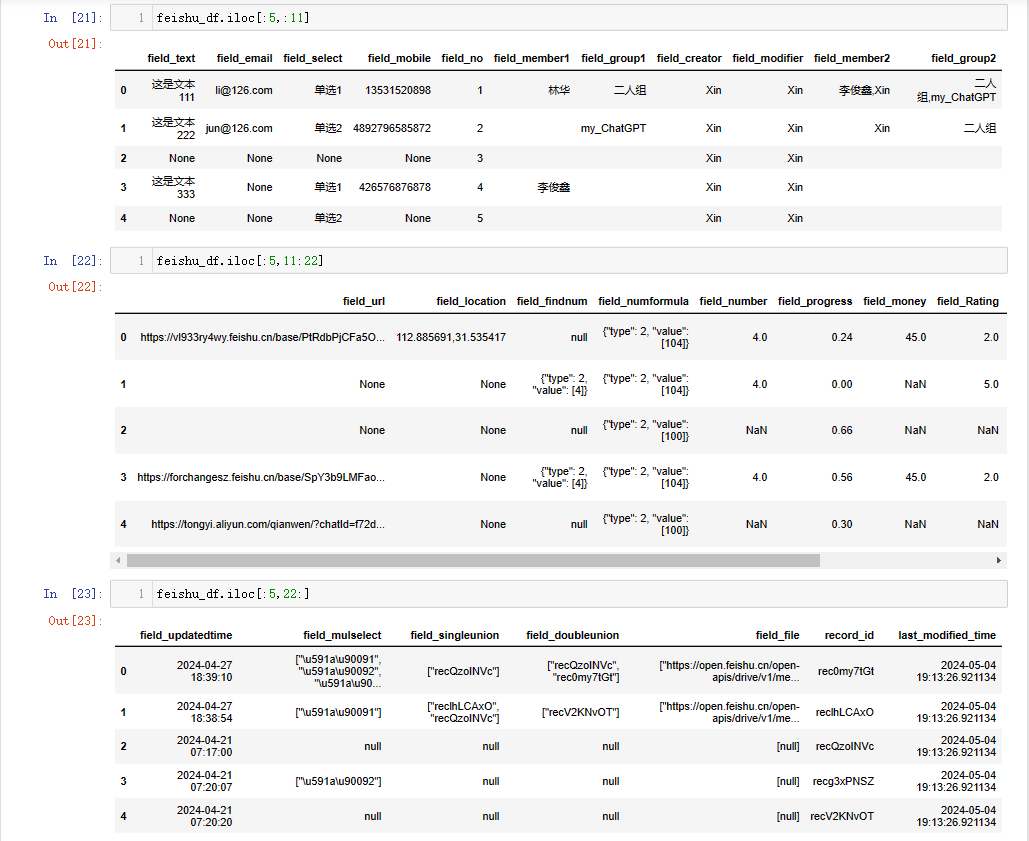Click the field_group1 column header
This screenshot has width=1029, height=841.
pyautogui.click(x=614, y=58)
